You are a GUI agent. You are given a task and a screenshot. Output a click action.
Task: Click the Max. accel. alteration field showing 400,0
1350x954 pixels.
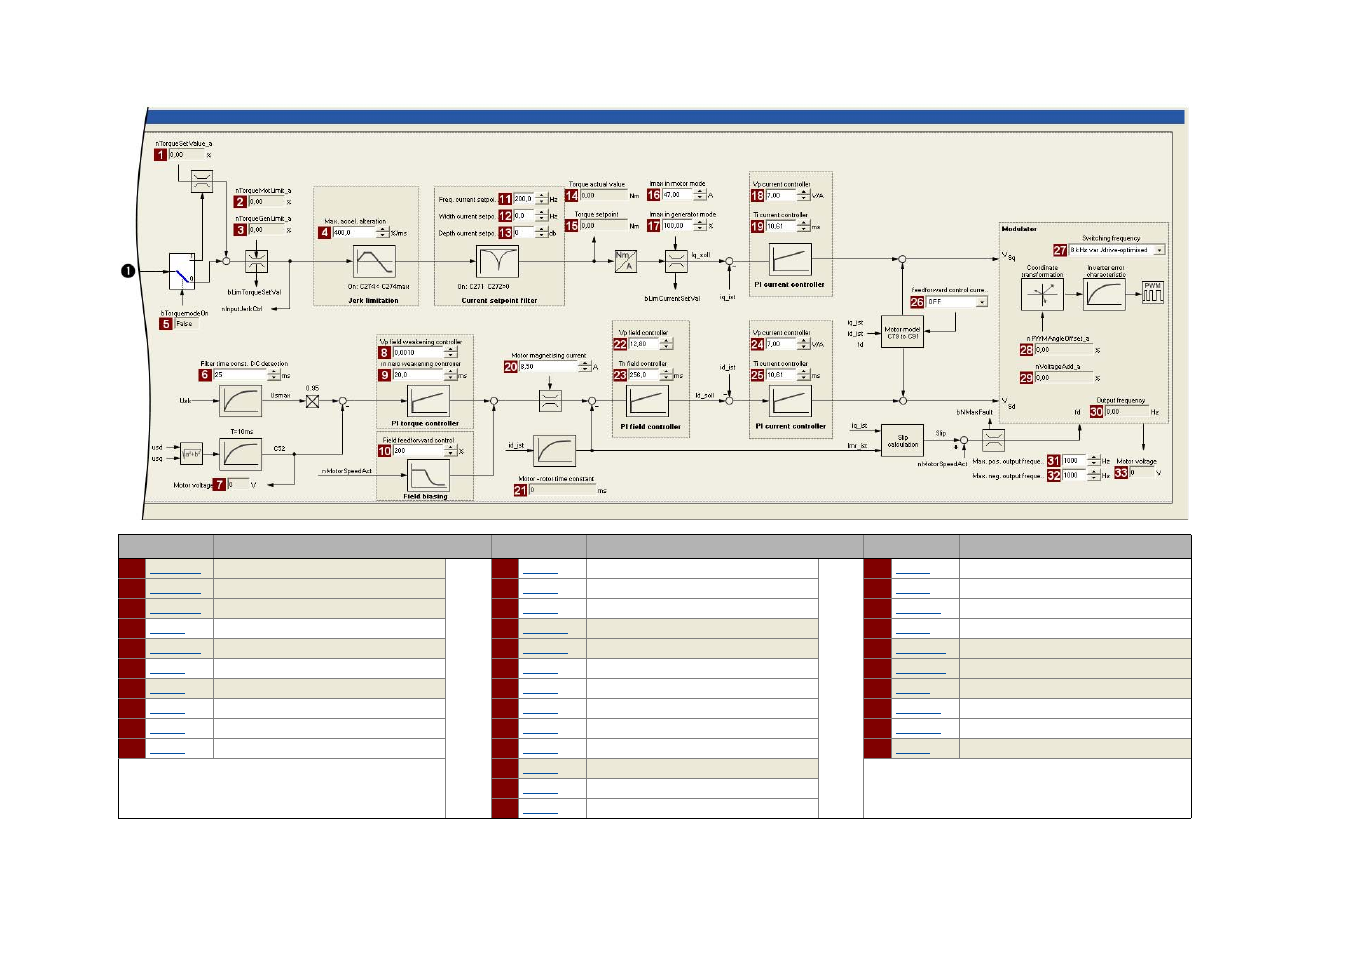(x=354, y=232)
